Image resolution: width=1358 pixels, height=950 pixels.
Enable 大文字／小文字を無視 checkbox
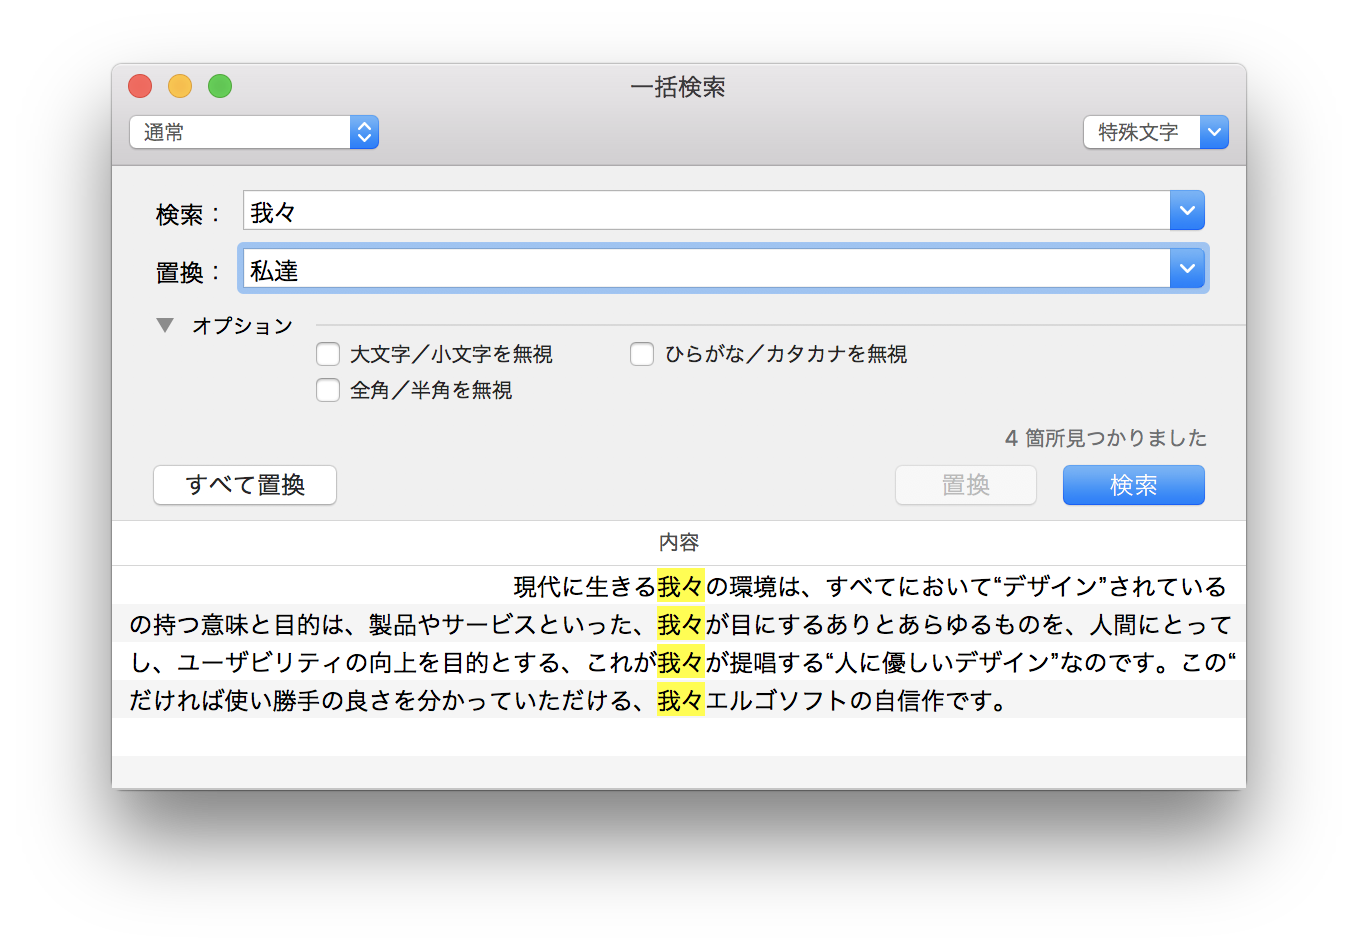coord(328,354)
